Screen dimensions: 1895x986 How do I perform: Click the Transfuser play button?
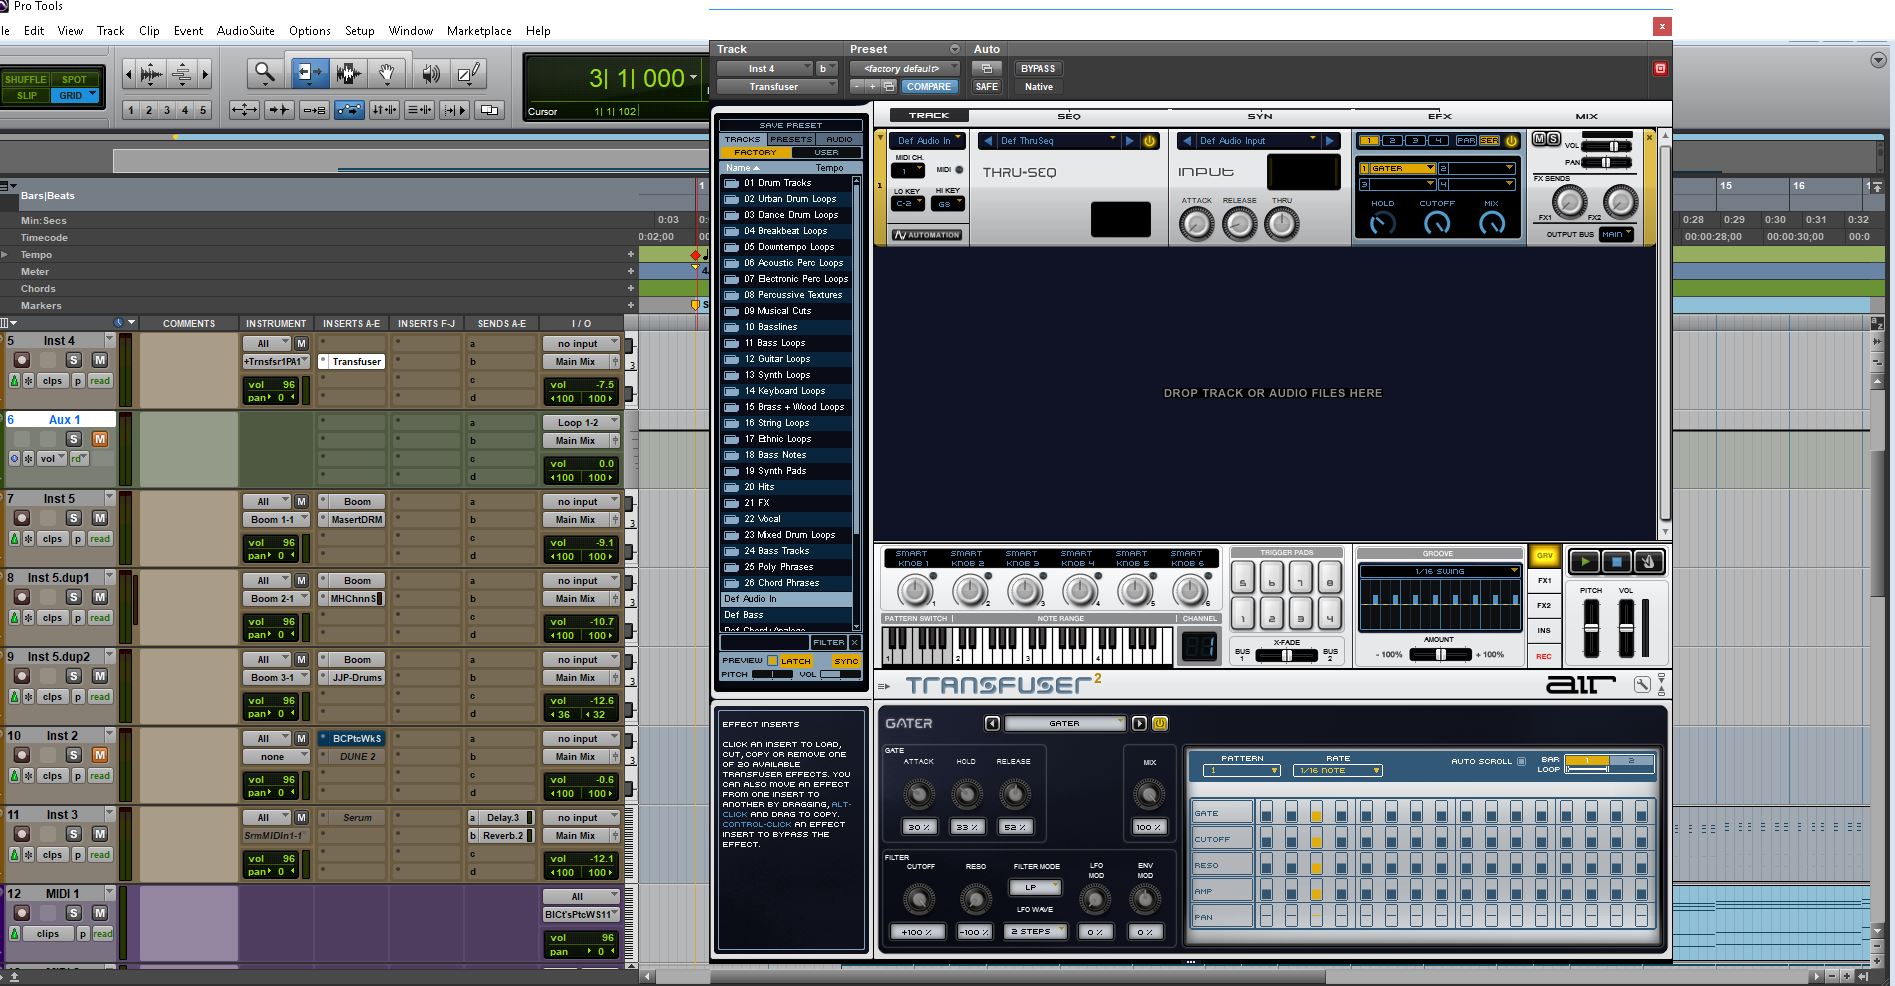point(1584,562)
